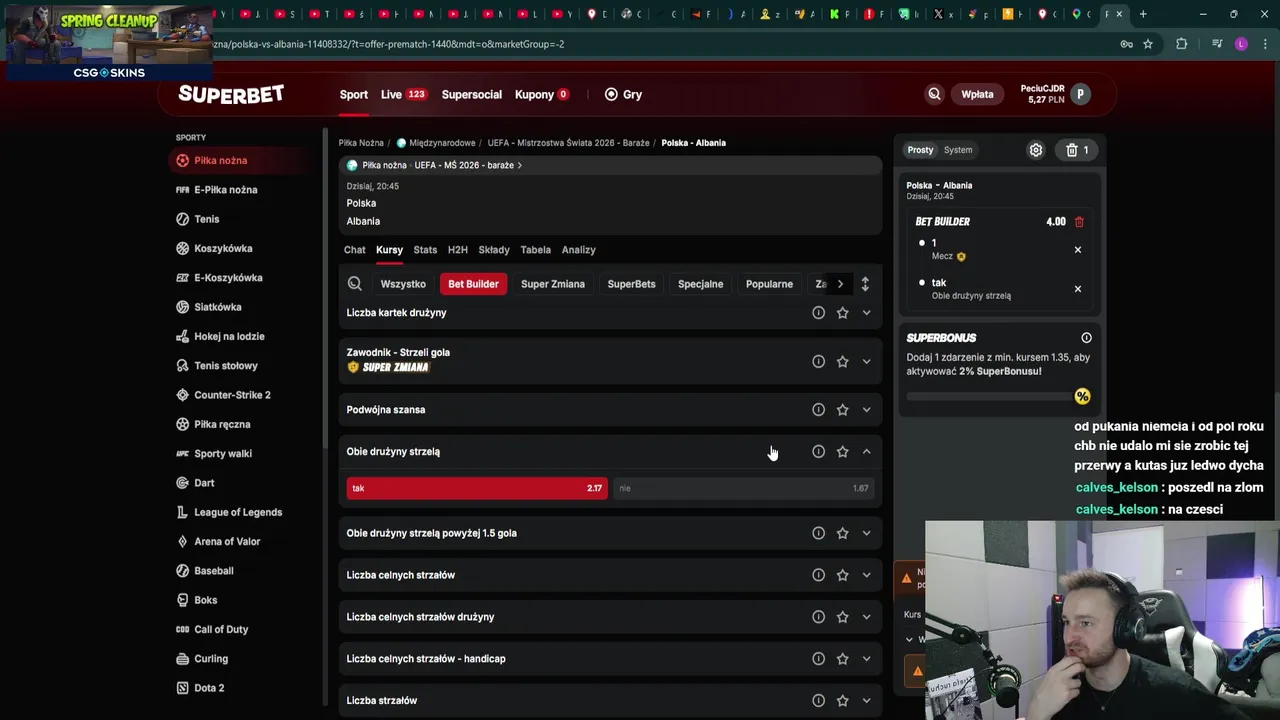Expand Liczba strzałów market
Screen dimensions: 1280x720
(866, 701)
